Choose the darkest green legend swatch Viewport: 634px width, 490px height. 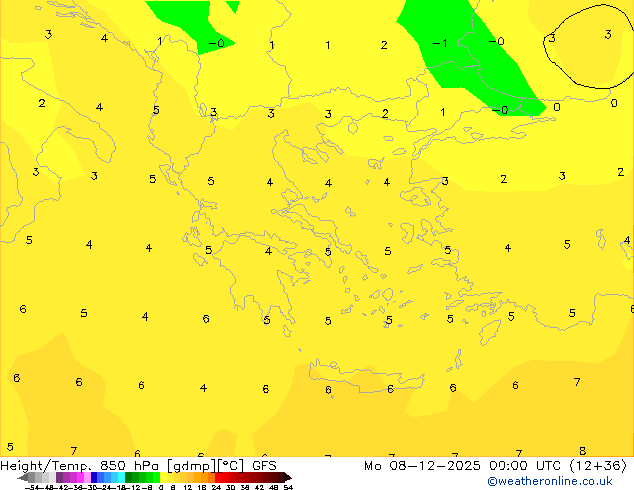[x=129, y=477]
